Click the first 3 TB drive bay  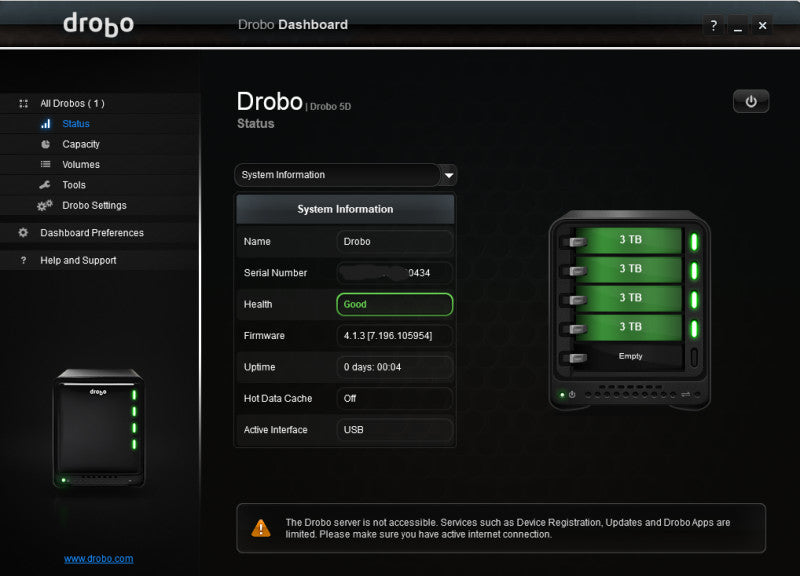tap(630, 240)
